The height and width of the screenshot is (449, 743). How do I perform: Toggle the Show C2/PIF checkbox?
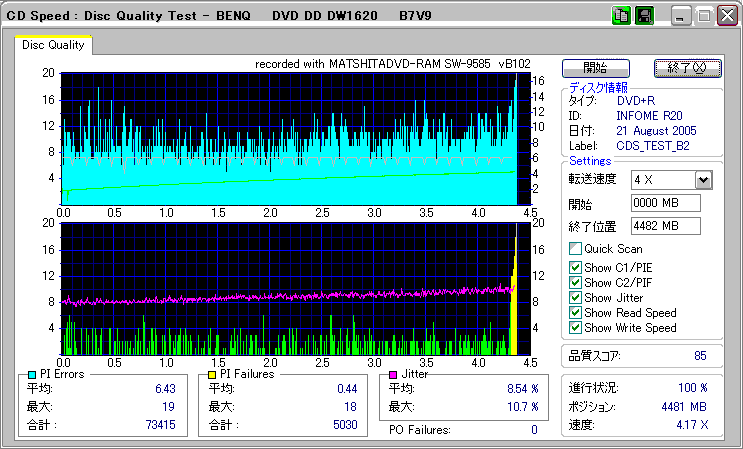click(575, 282)
